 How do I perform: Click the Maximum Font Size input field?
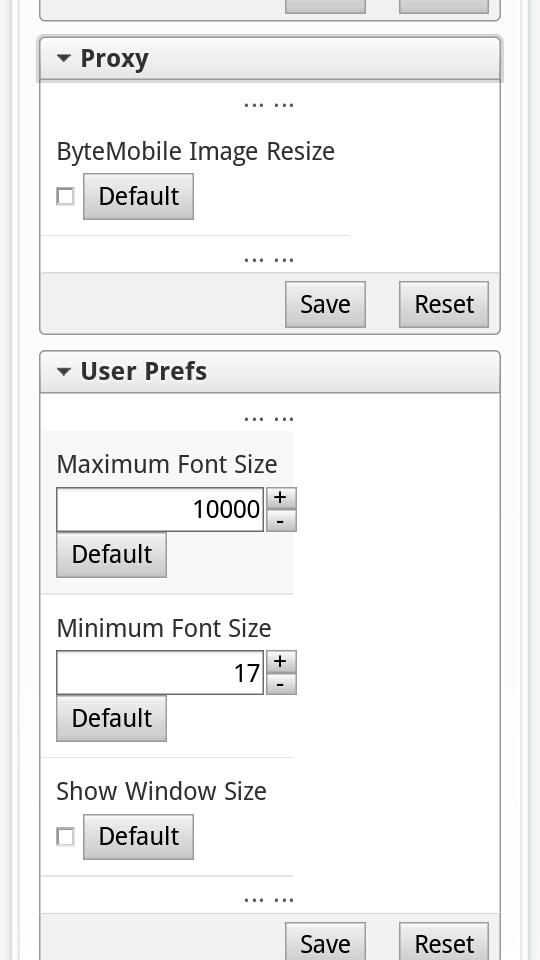tap(160, 509)
